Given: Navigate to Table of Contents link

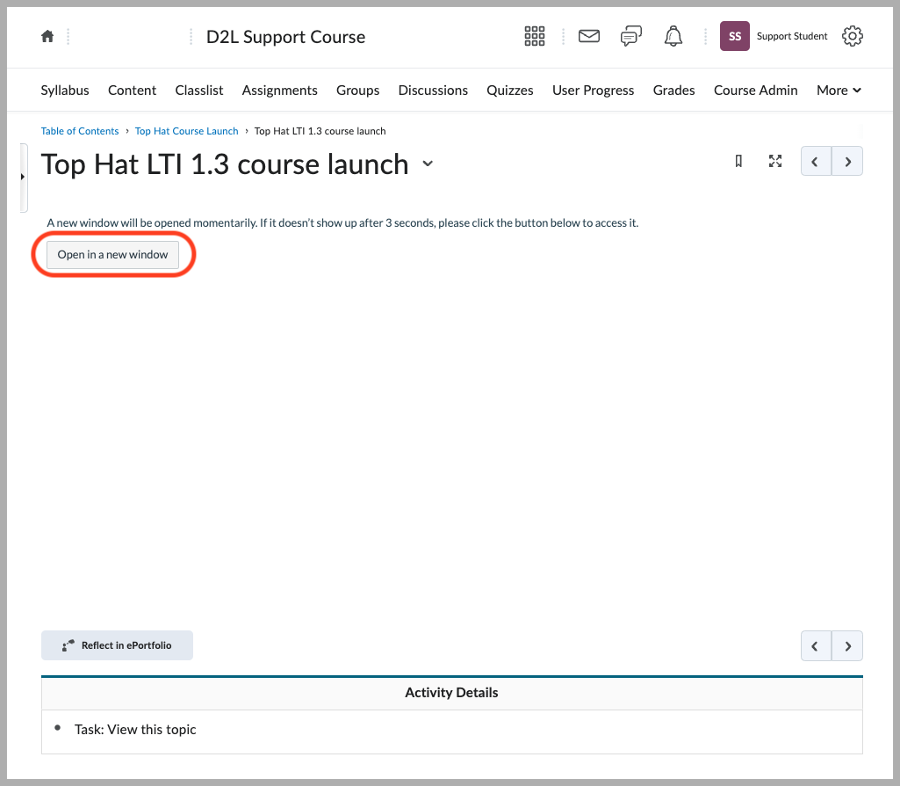Looking at the screenshot, I should point(79,130).
